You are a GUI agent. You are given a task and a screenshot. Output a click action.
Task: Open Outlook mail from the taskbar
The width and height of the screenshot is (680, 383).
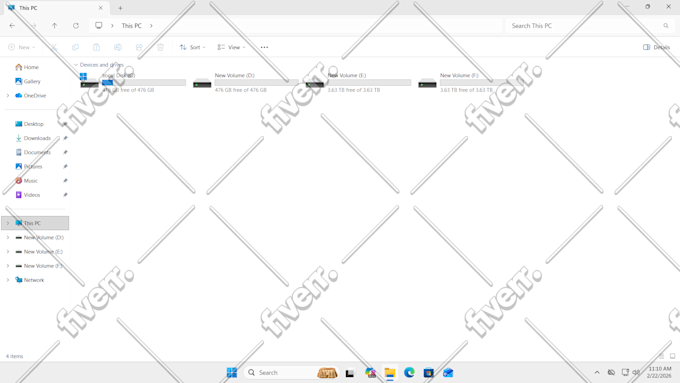click(448, 373)
